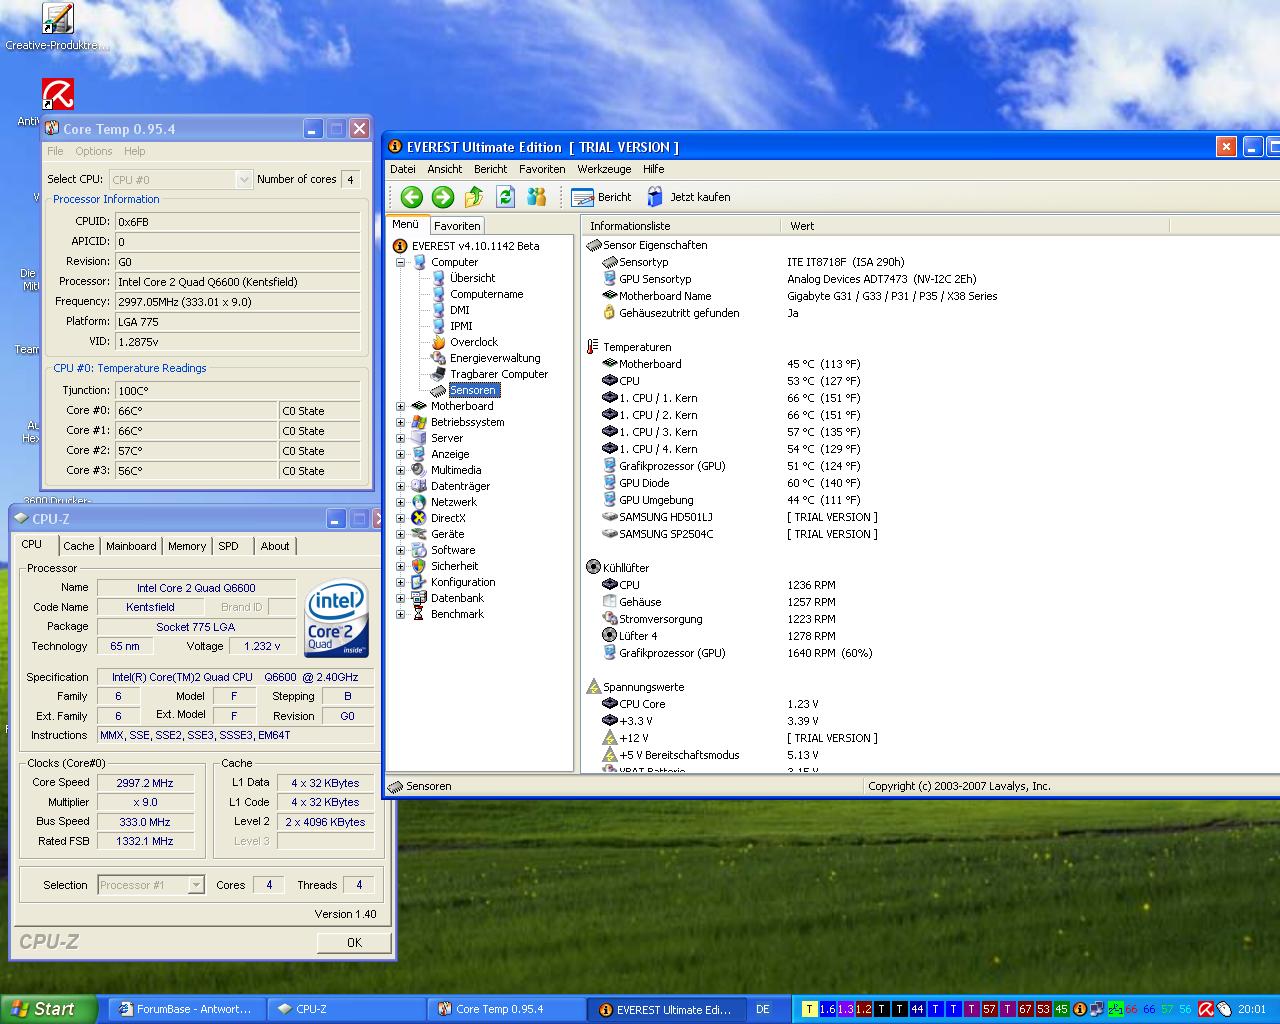Expand the Benchmark tree node
1280x1024 pixels.
click(x=401, y=614)
